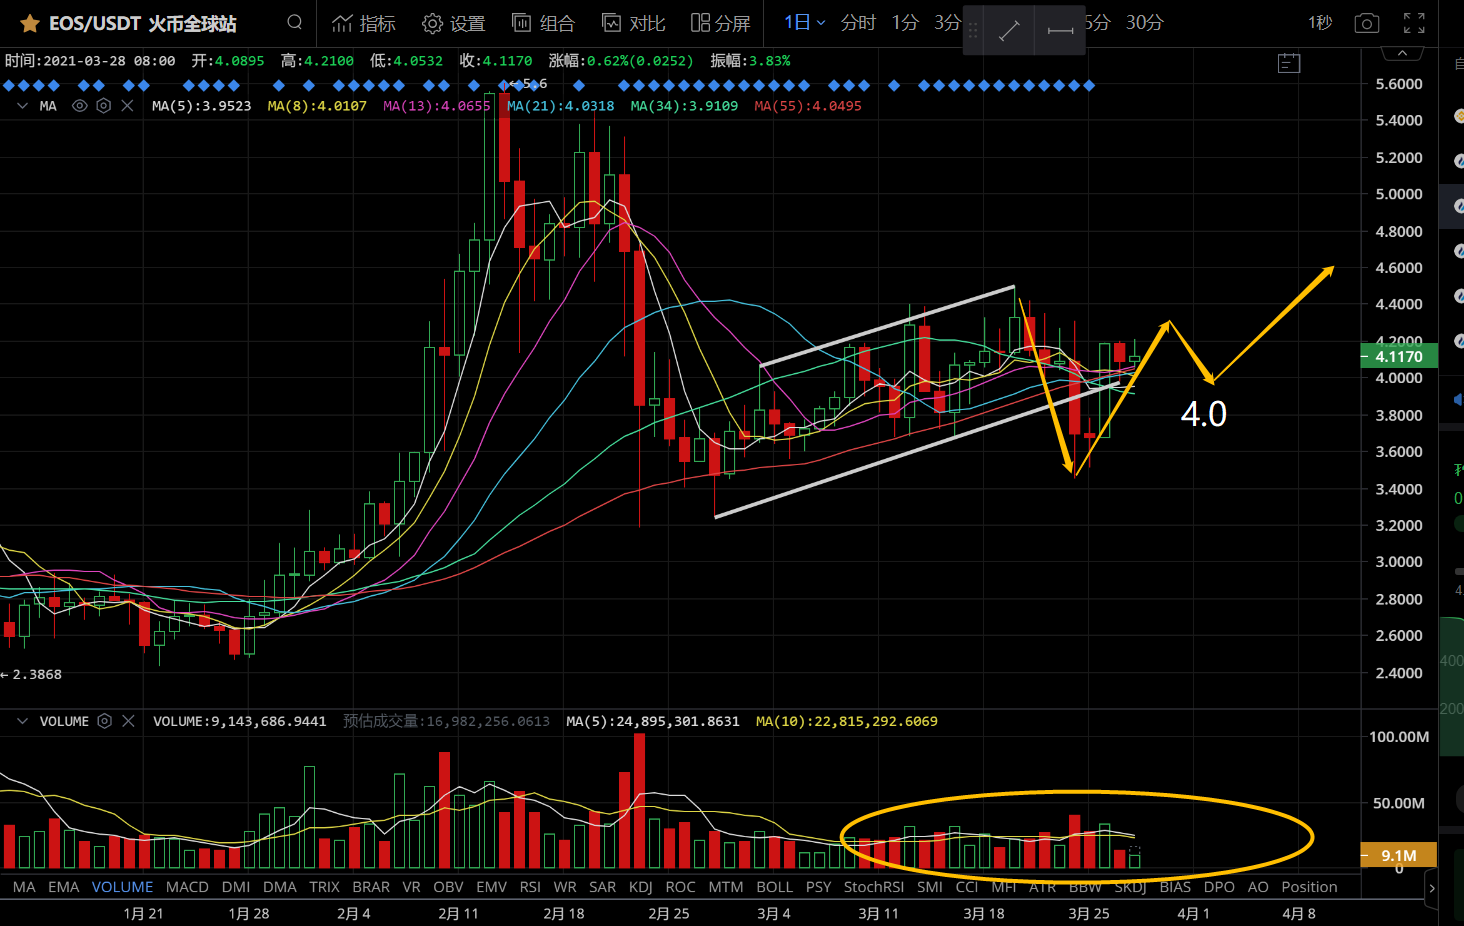Click the 2月 18 date label

click(x=564, y=913)
